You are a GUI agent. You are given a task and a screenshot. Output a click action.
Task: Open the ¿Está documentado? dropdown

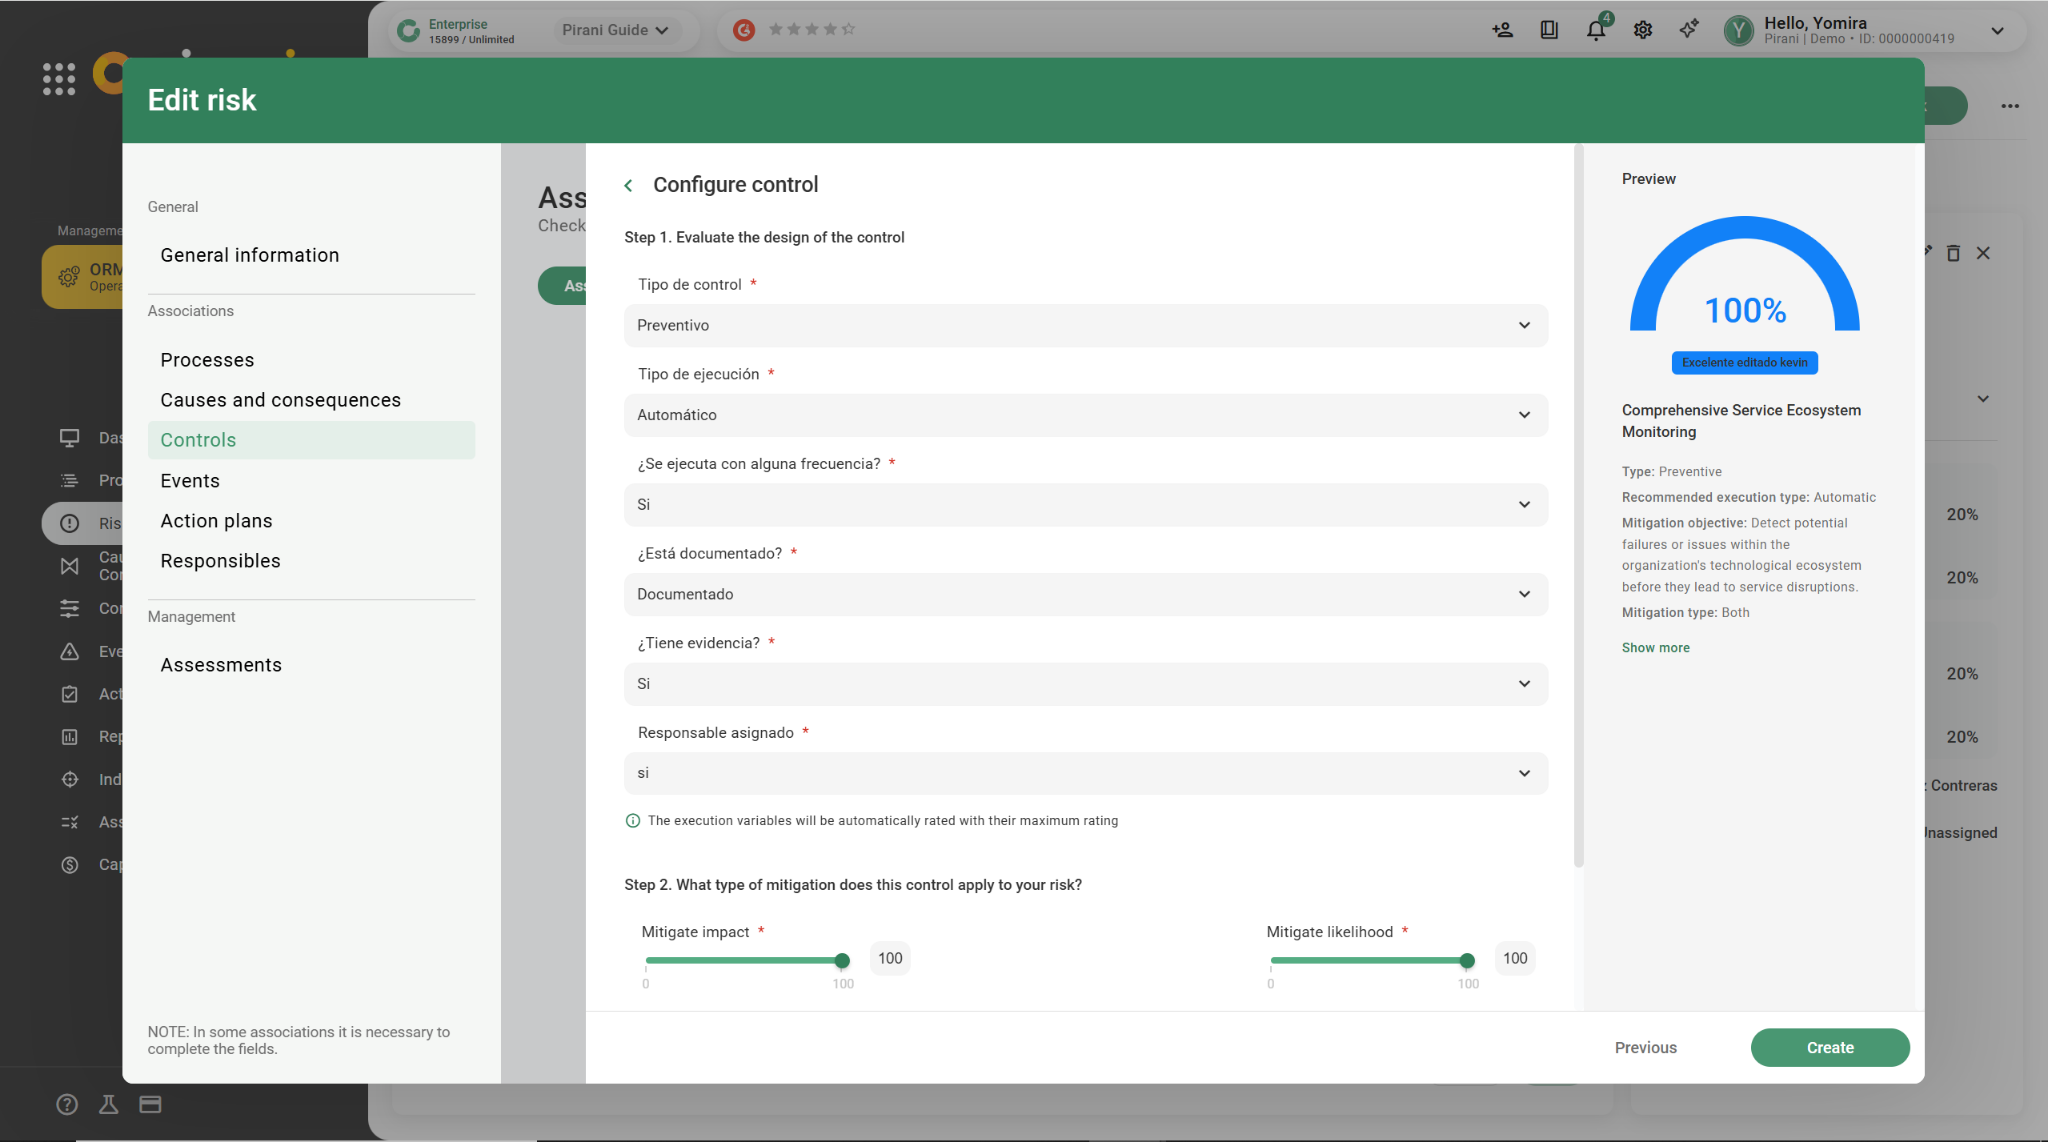[1085, 594]
